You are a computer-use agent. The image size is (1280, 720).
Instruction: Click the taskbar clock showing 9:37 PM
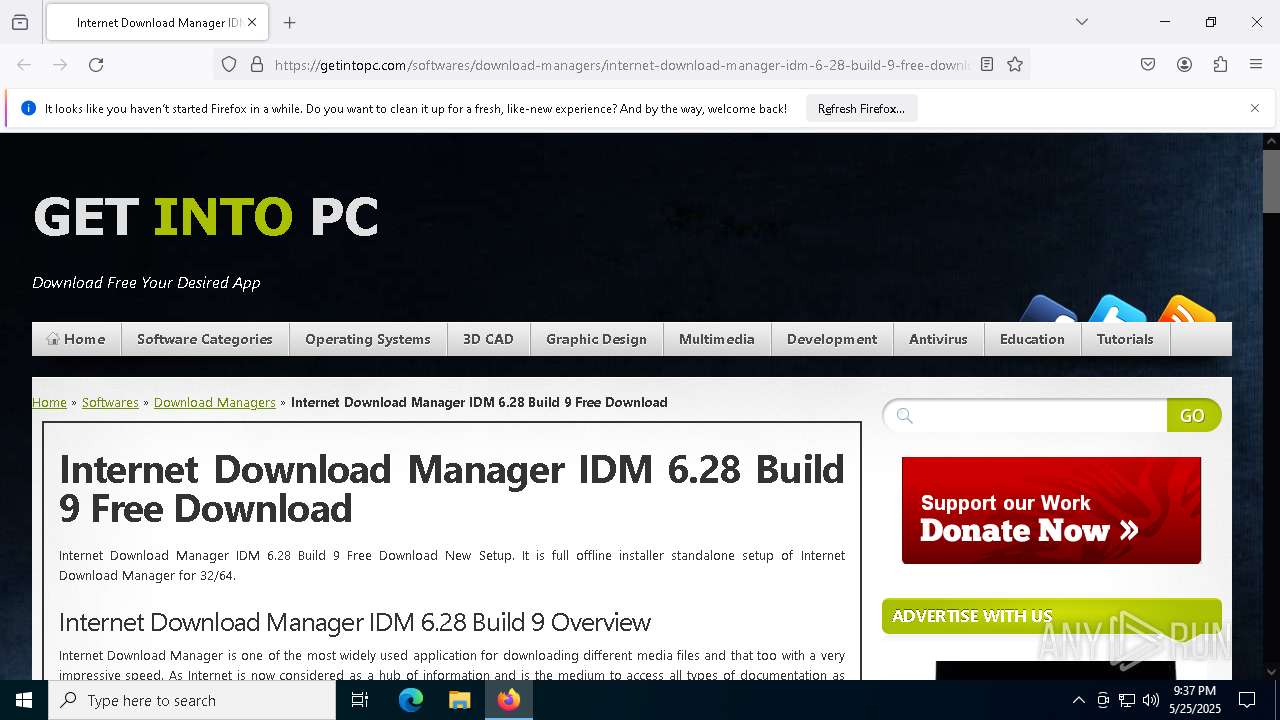1194,700
